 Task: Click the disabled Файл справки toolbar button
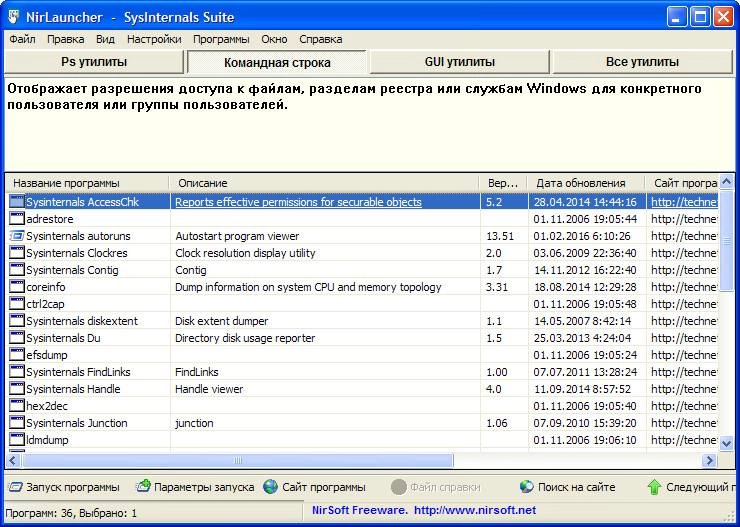click(x=436, y=487)
